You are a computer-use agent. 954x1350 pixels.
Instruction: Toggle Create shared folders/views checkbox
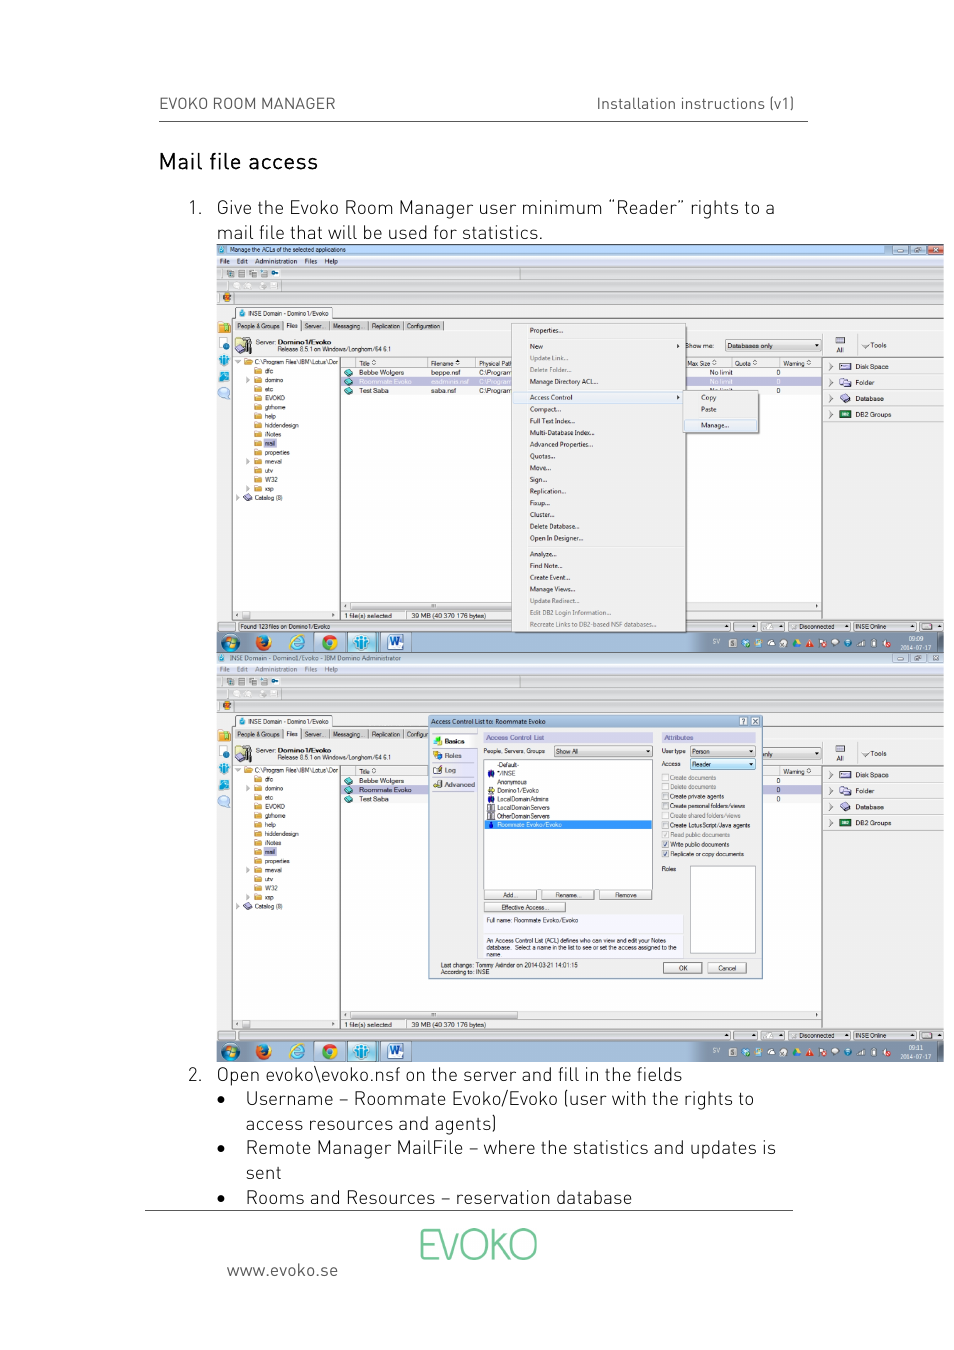click(665, 816)
